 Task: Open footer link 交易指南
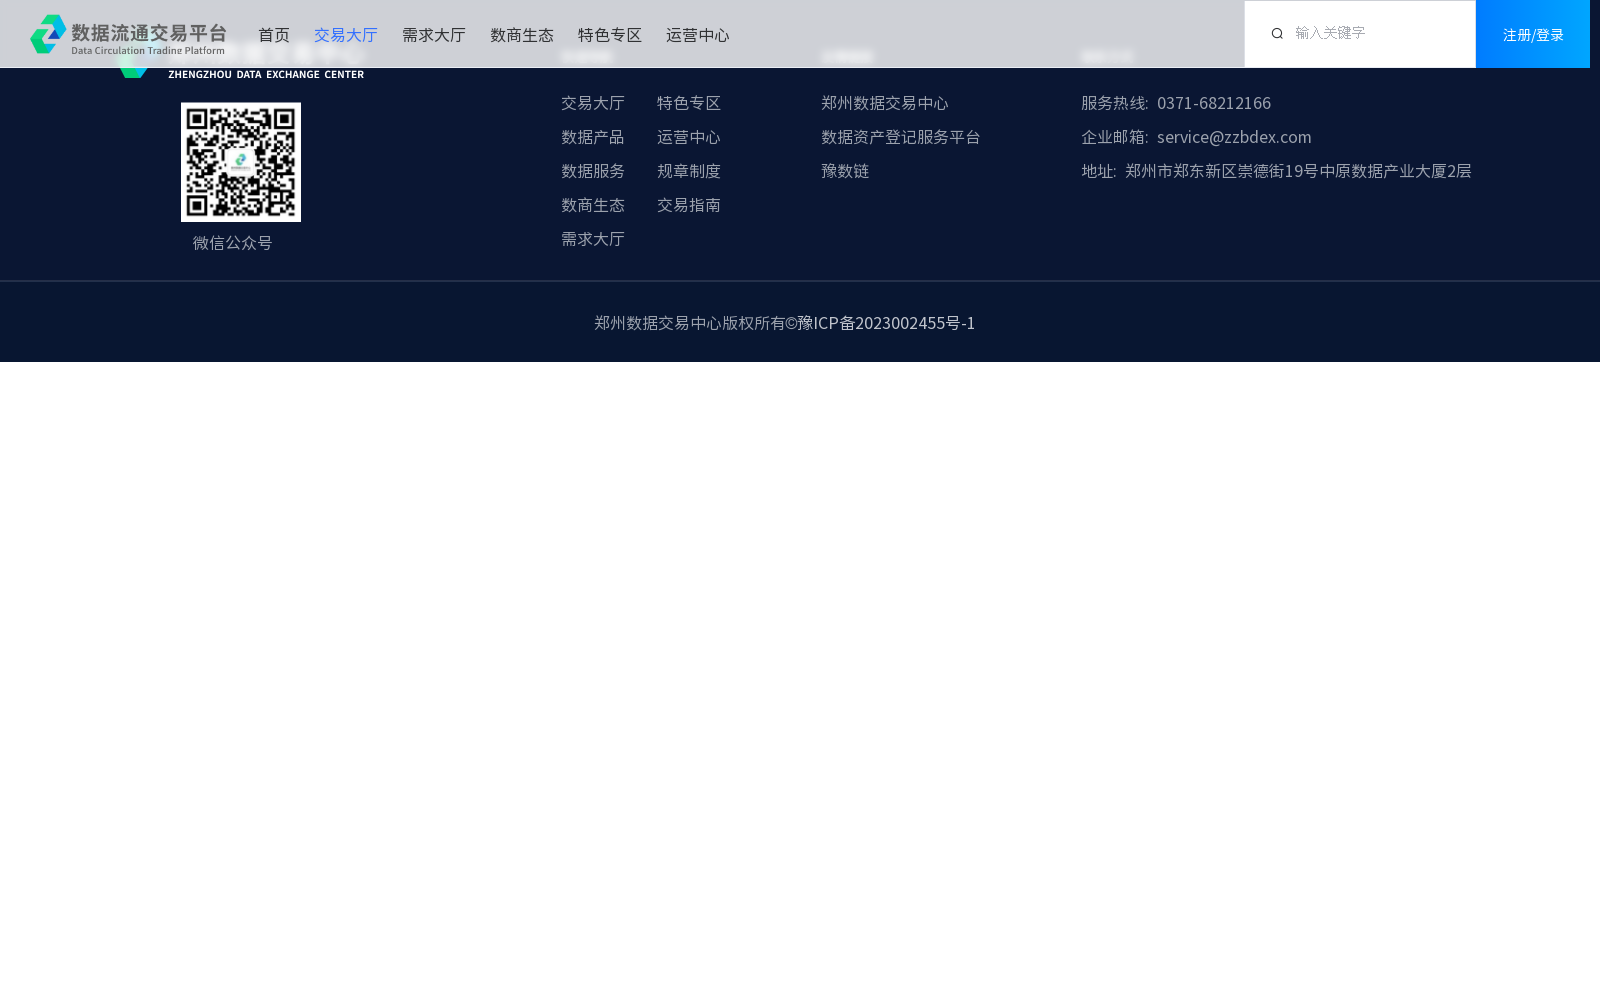tap(689, 205)
